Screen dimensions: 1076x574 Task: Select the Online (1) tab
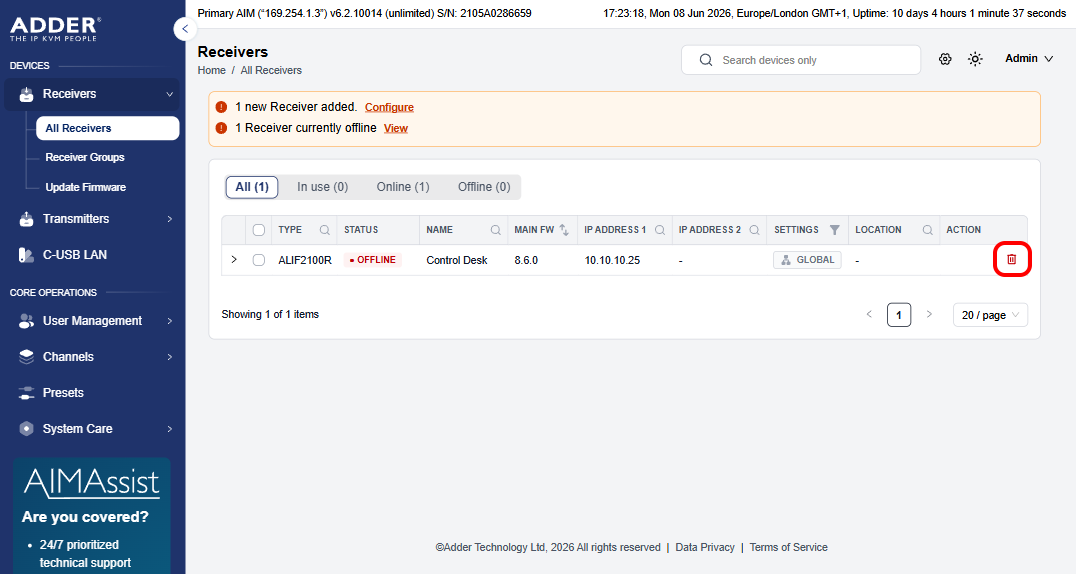coord(403,187)
